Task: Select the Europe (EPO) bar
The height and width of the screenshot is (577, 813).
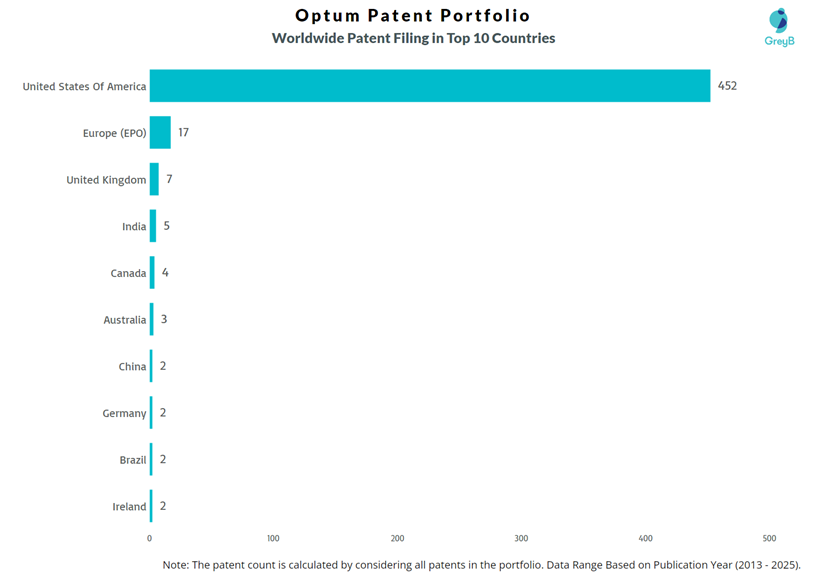Action: 160,132
